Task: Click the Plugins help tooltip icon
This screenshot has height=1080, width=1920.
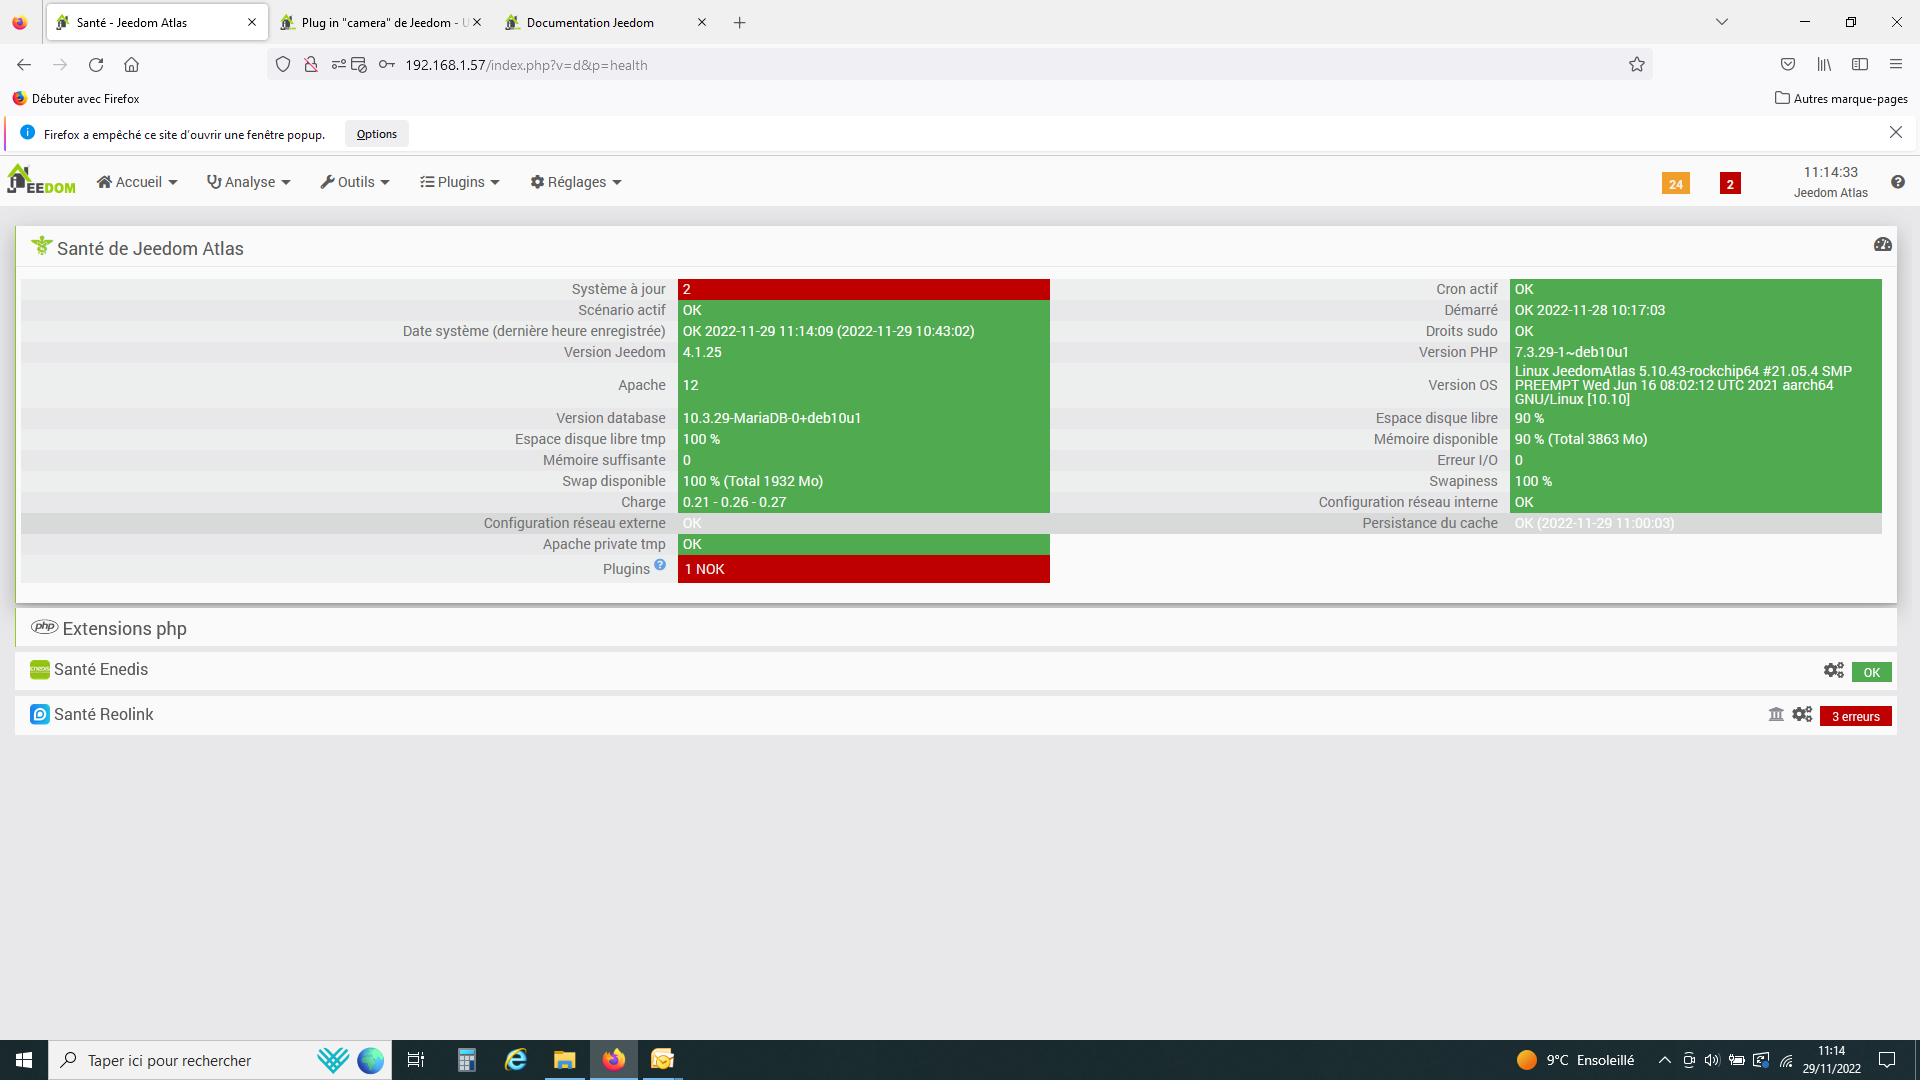Action: coord(660,565)
